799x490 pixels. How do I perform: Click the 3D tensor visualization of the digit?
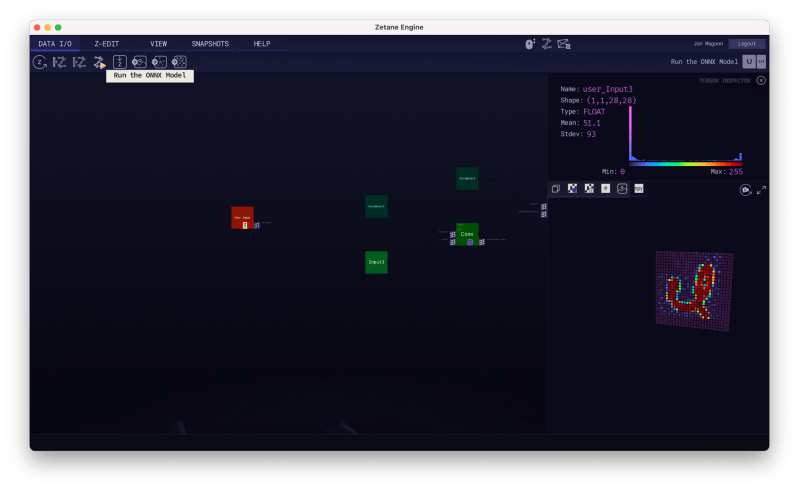694,291
